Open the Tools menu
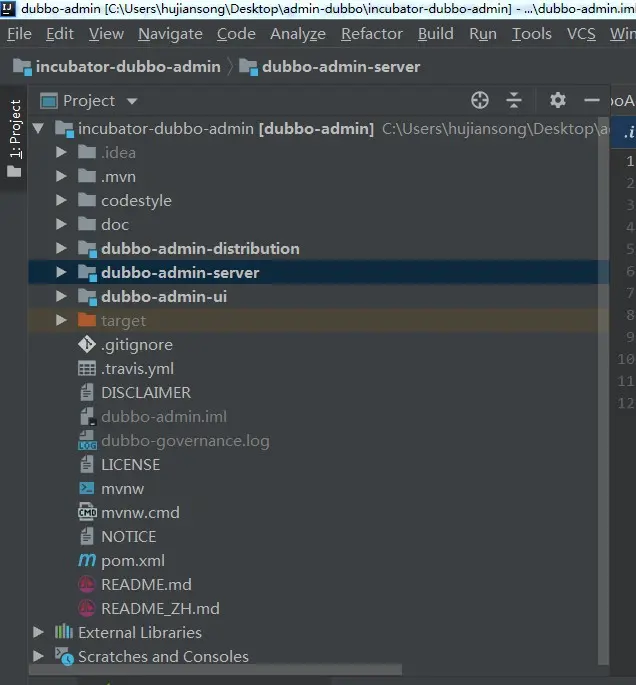 click(x=532, y=34)
